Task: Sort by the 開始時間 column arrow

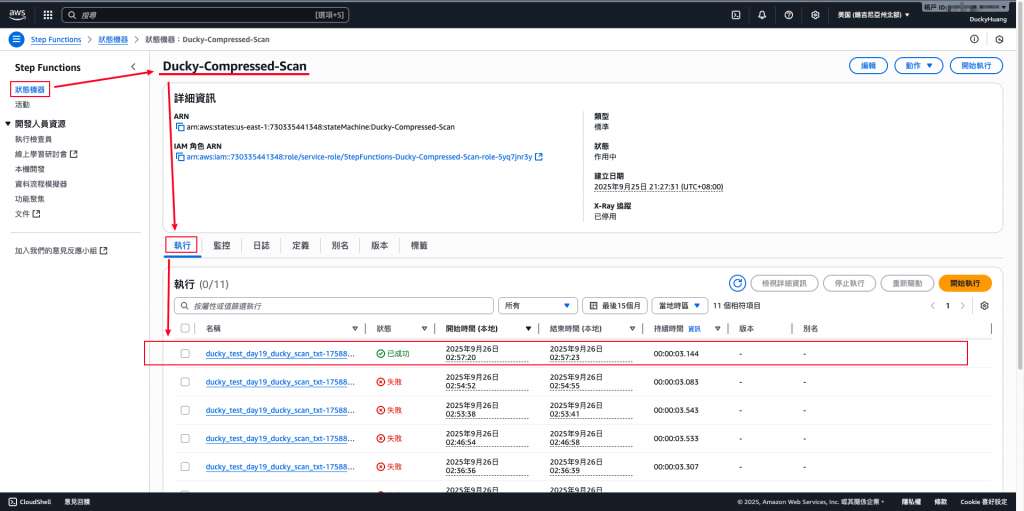Action: pyautogui.click(x=528, y=328)
